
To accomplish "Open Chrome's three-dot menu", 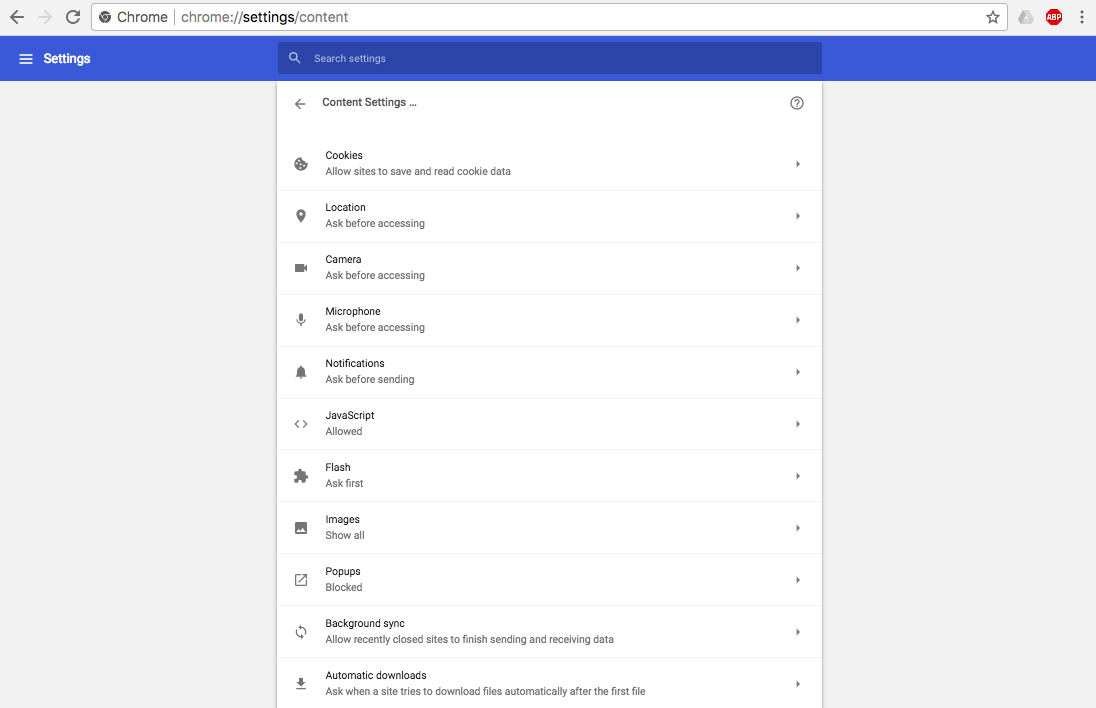I will (x=1082, y=17).
